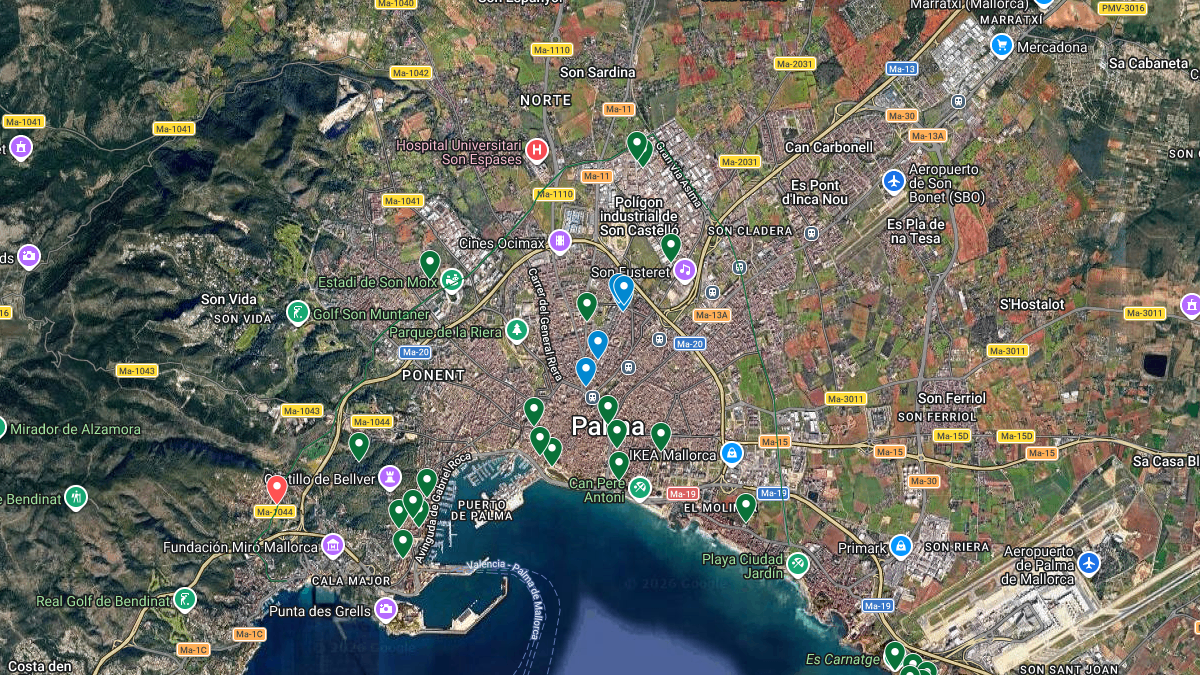This screenshot has height=675, width=1200.
Task: Select the Estadi de Son Moix stadium icon
Action: (452, 281)
